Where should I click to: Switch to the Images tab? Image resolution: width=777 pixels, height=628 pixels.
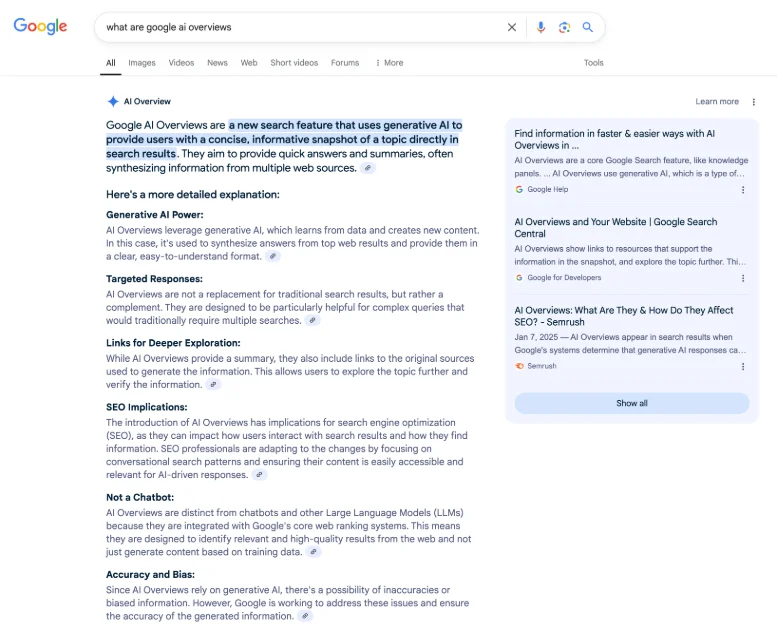(142, 63)
